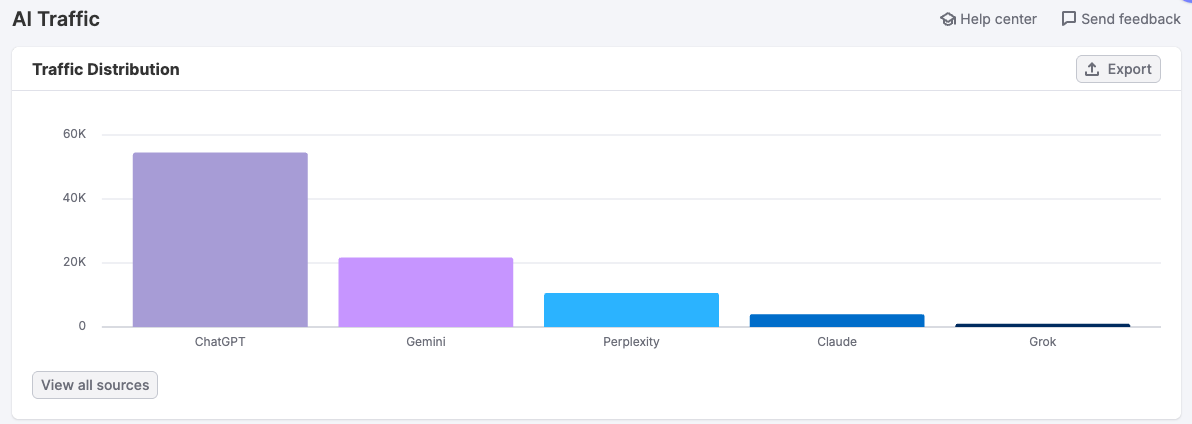
Task: Click the Traffic Distribution heading
Action: (x=106, y=69)
